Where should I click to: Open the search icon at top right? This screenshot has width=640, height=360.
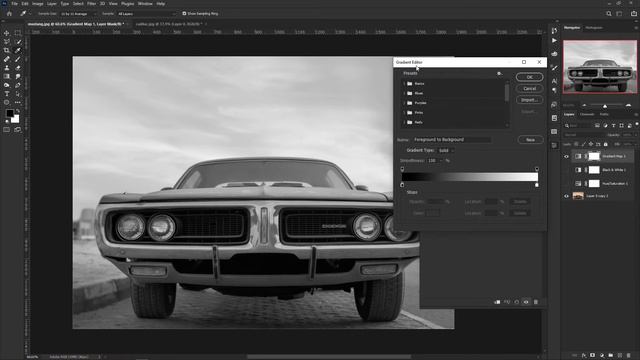point(609,13)
